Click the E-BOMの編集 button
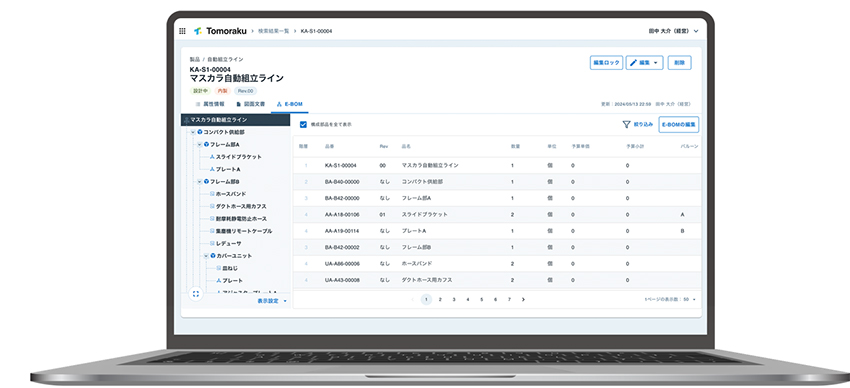 679,125
